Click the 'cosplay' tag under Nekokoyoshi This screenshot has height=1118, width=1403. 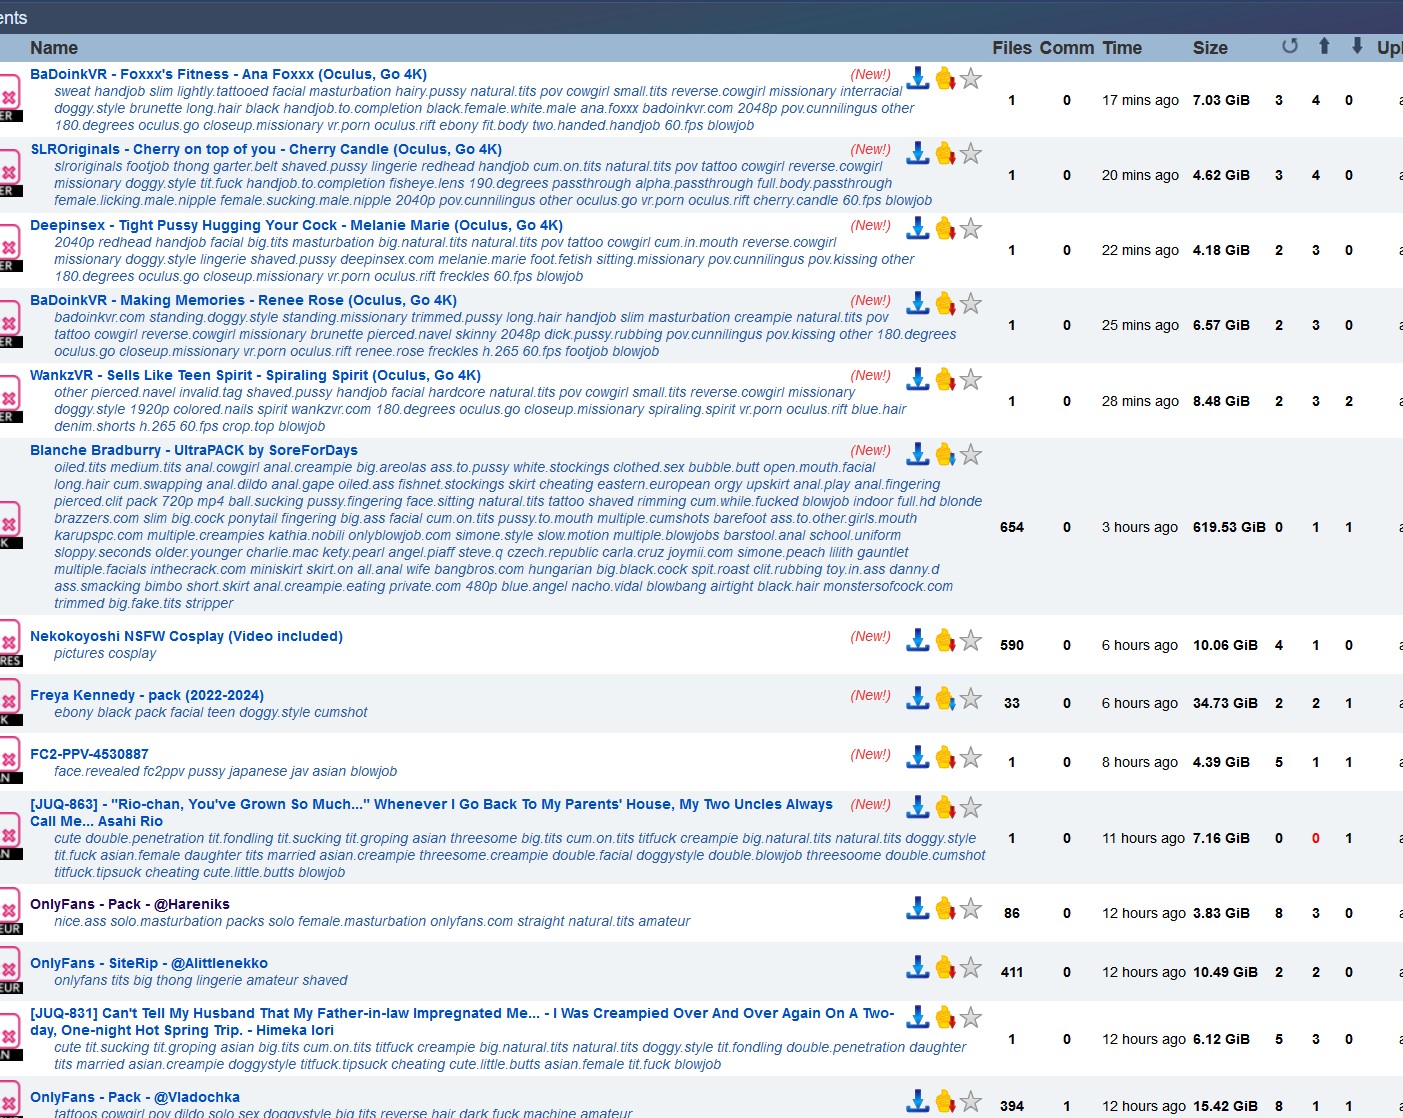pos(132,654)
